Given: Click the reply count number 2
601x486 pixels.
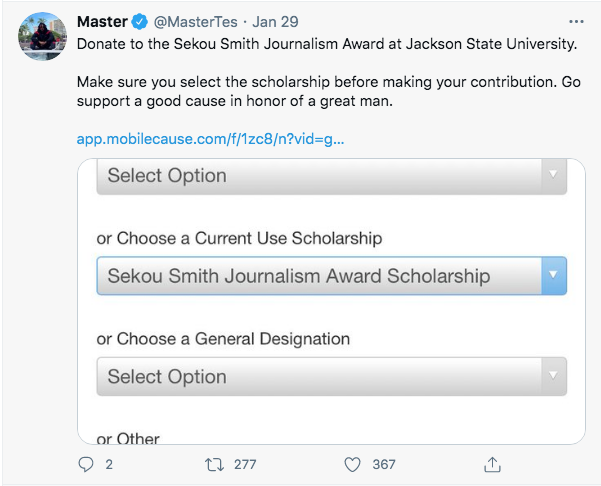Looking at the screenshot, I should 109,464.
